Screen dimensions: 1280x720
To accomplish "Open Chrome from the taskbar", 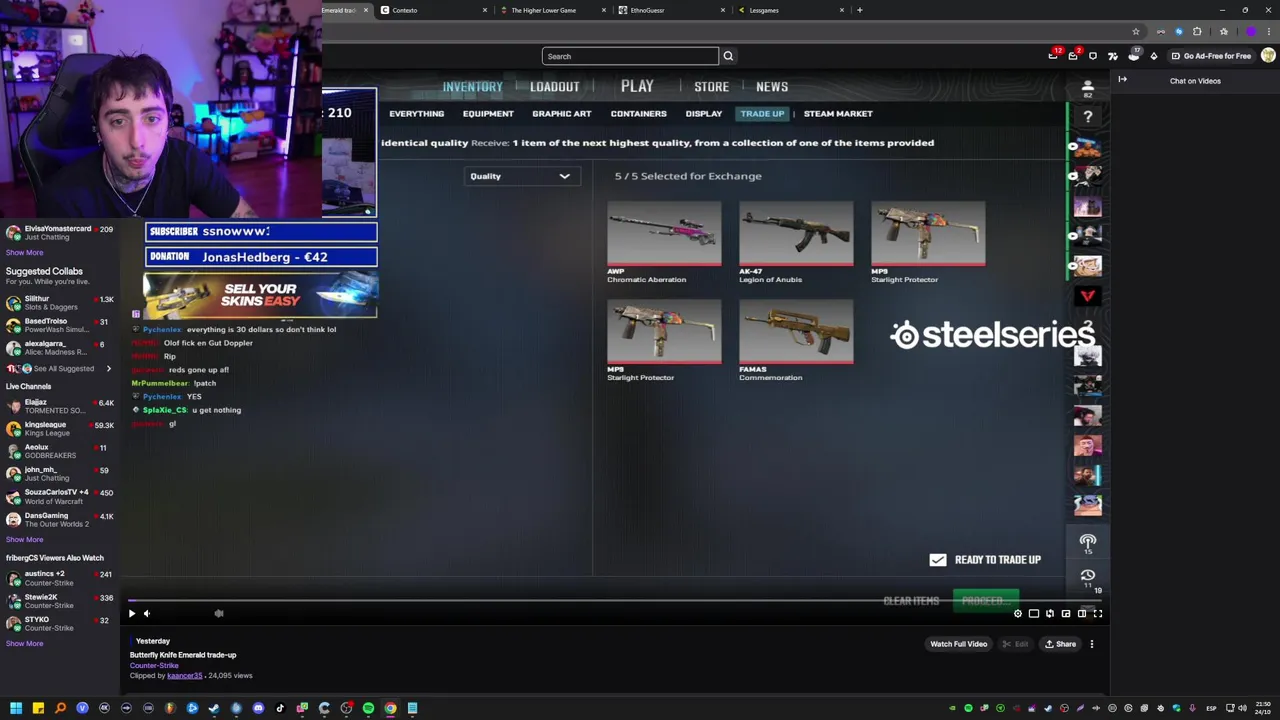I will [390, 708].
